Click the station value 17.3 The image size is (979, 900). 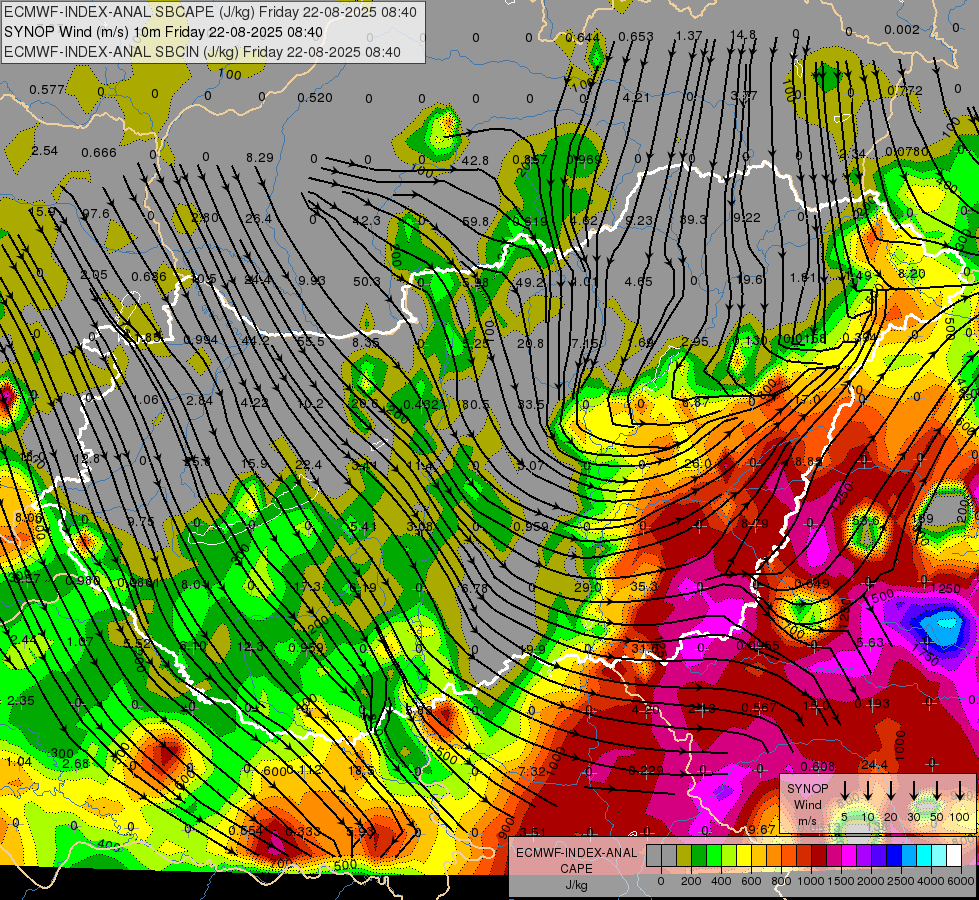click(307, 587)
